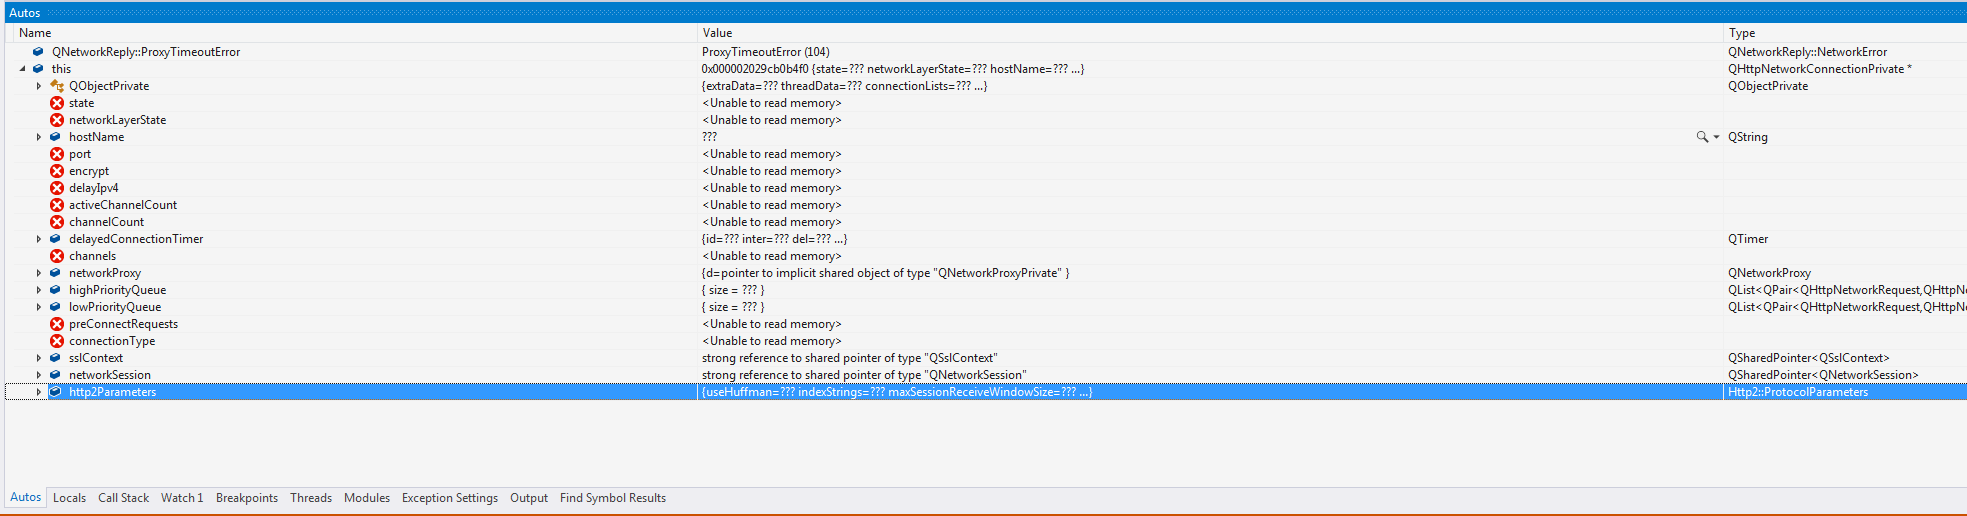Open the Breakpoints tab
Image resolution: width=1967 pixels, height=516 pixels.
point(247,498)
